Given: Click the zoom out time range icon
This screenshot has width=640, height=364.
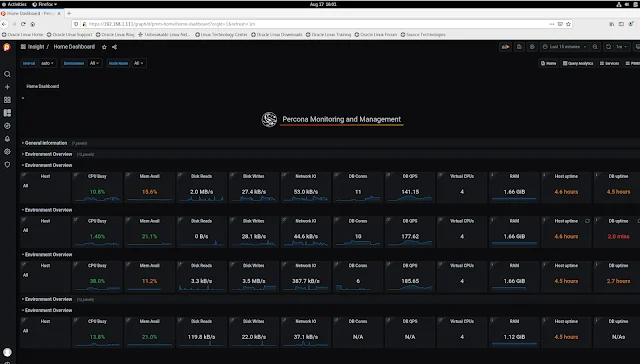Looking at the screenshot, I should tap(595, 47).
